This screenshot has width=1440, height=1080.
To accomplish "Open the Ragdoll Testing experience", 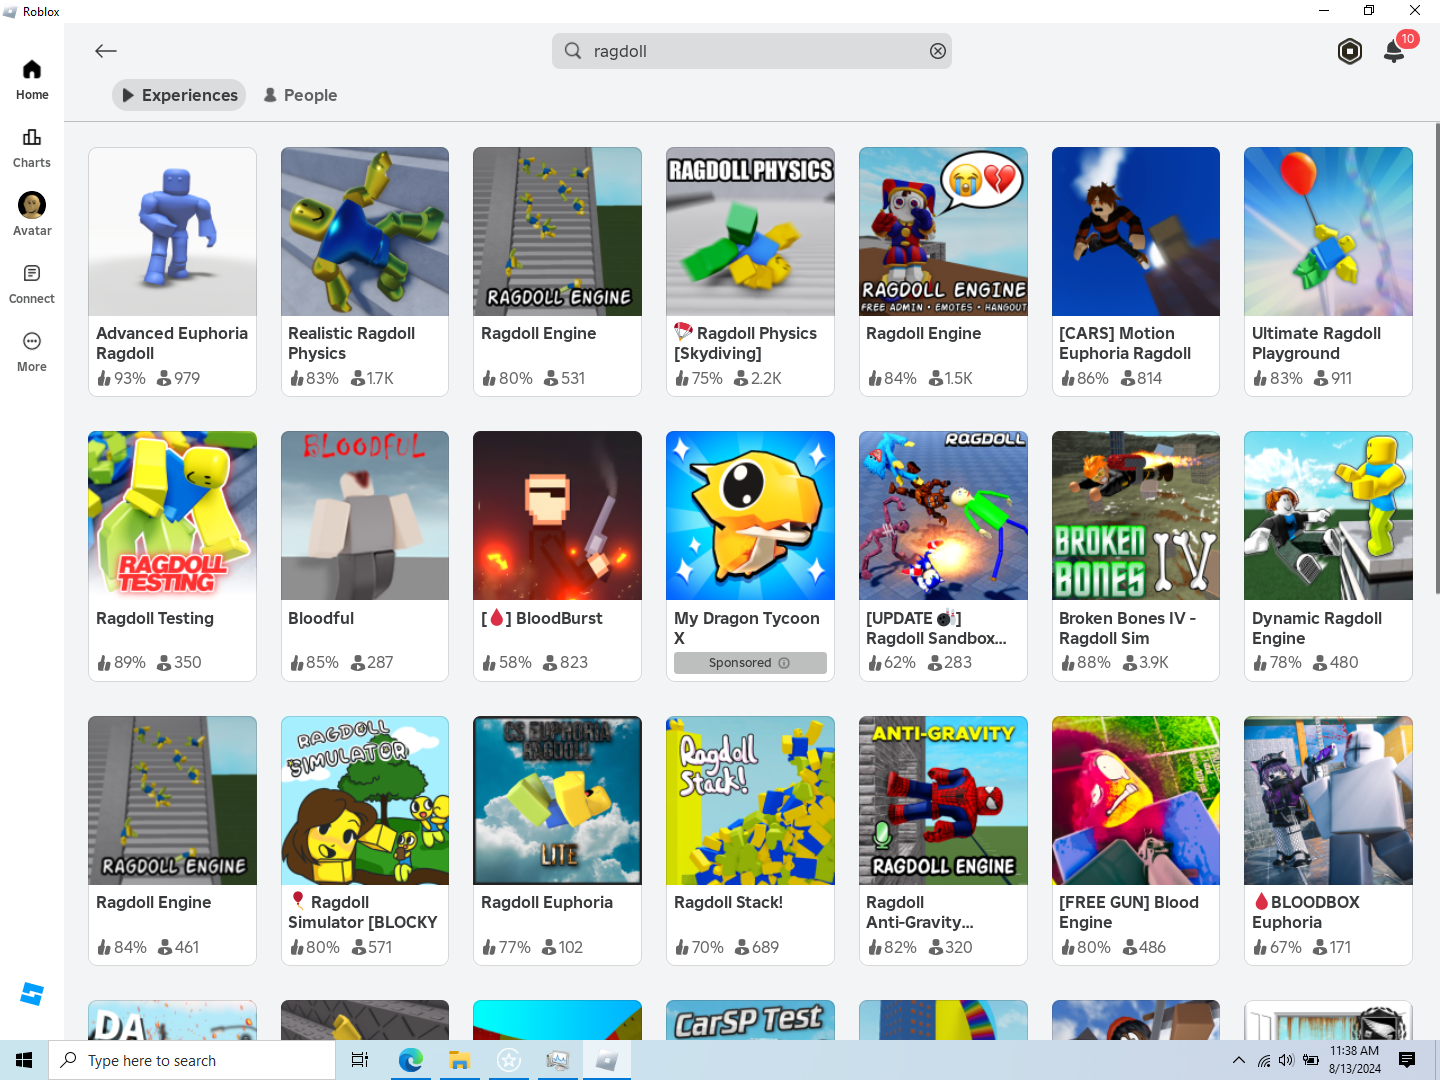I will coord(172,556).
